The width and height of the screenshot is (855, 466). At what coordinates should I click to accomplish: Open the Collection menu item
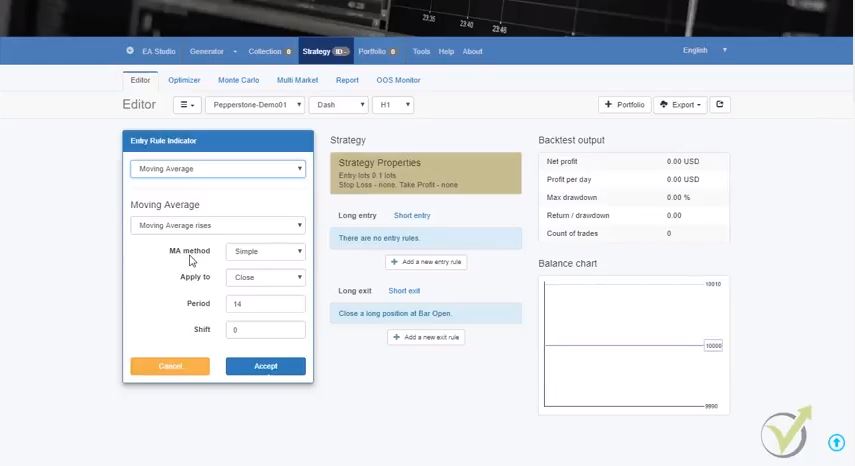tap(270, 51)
